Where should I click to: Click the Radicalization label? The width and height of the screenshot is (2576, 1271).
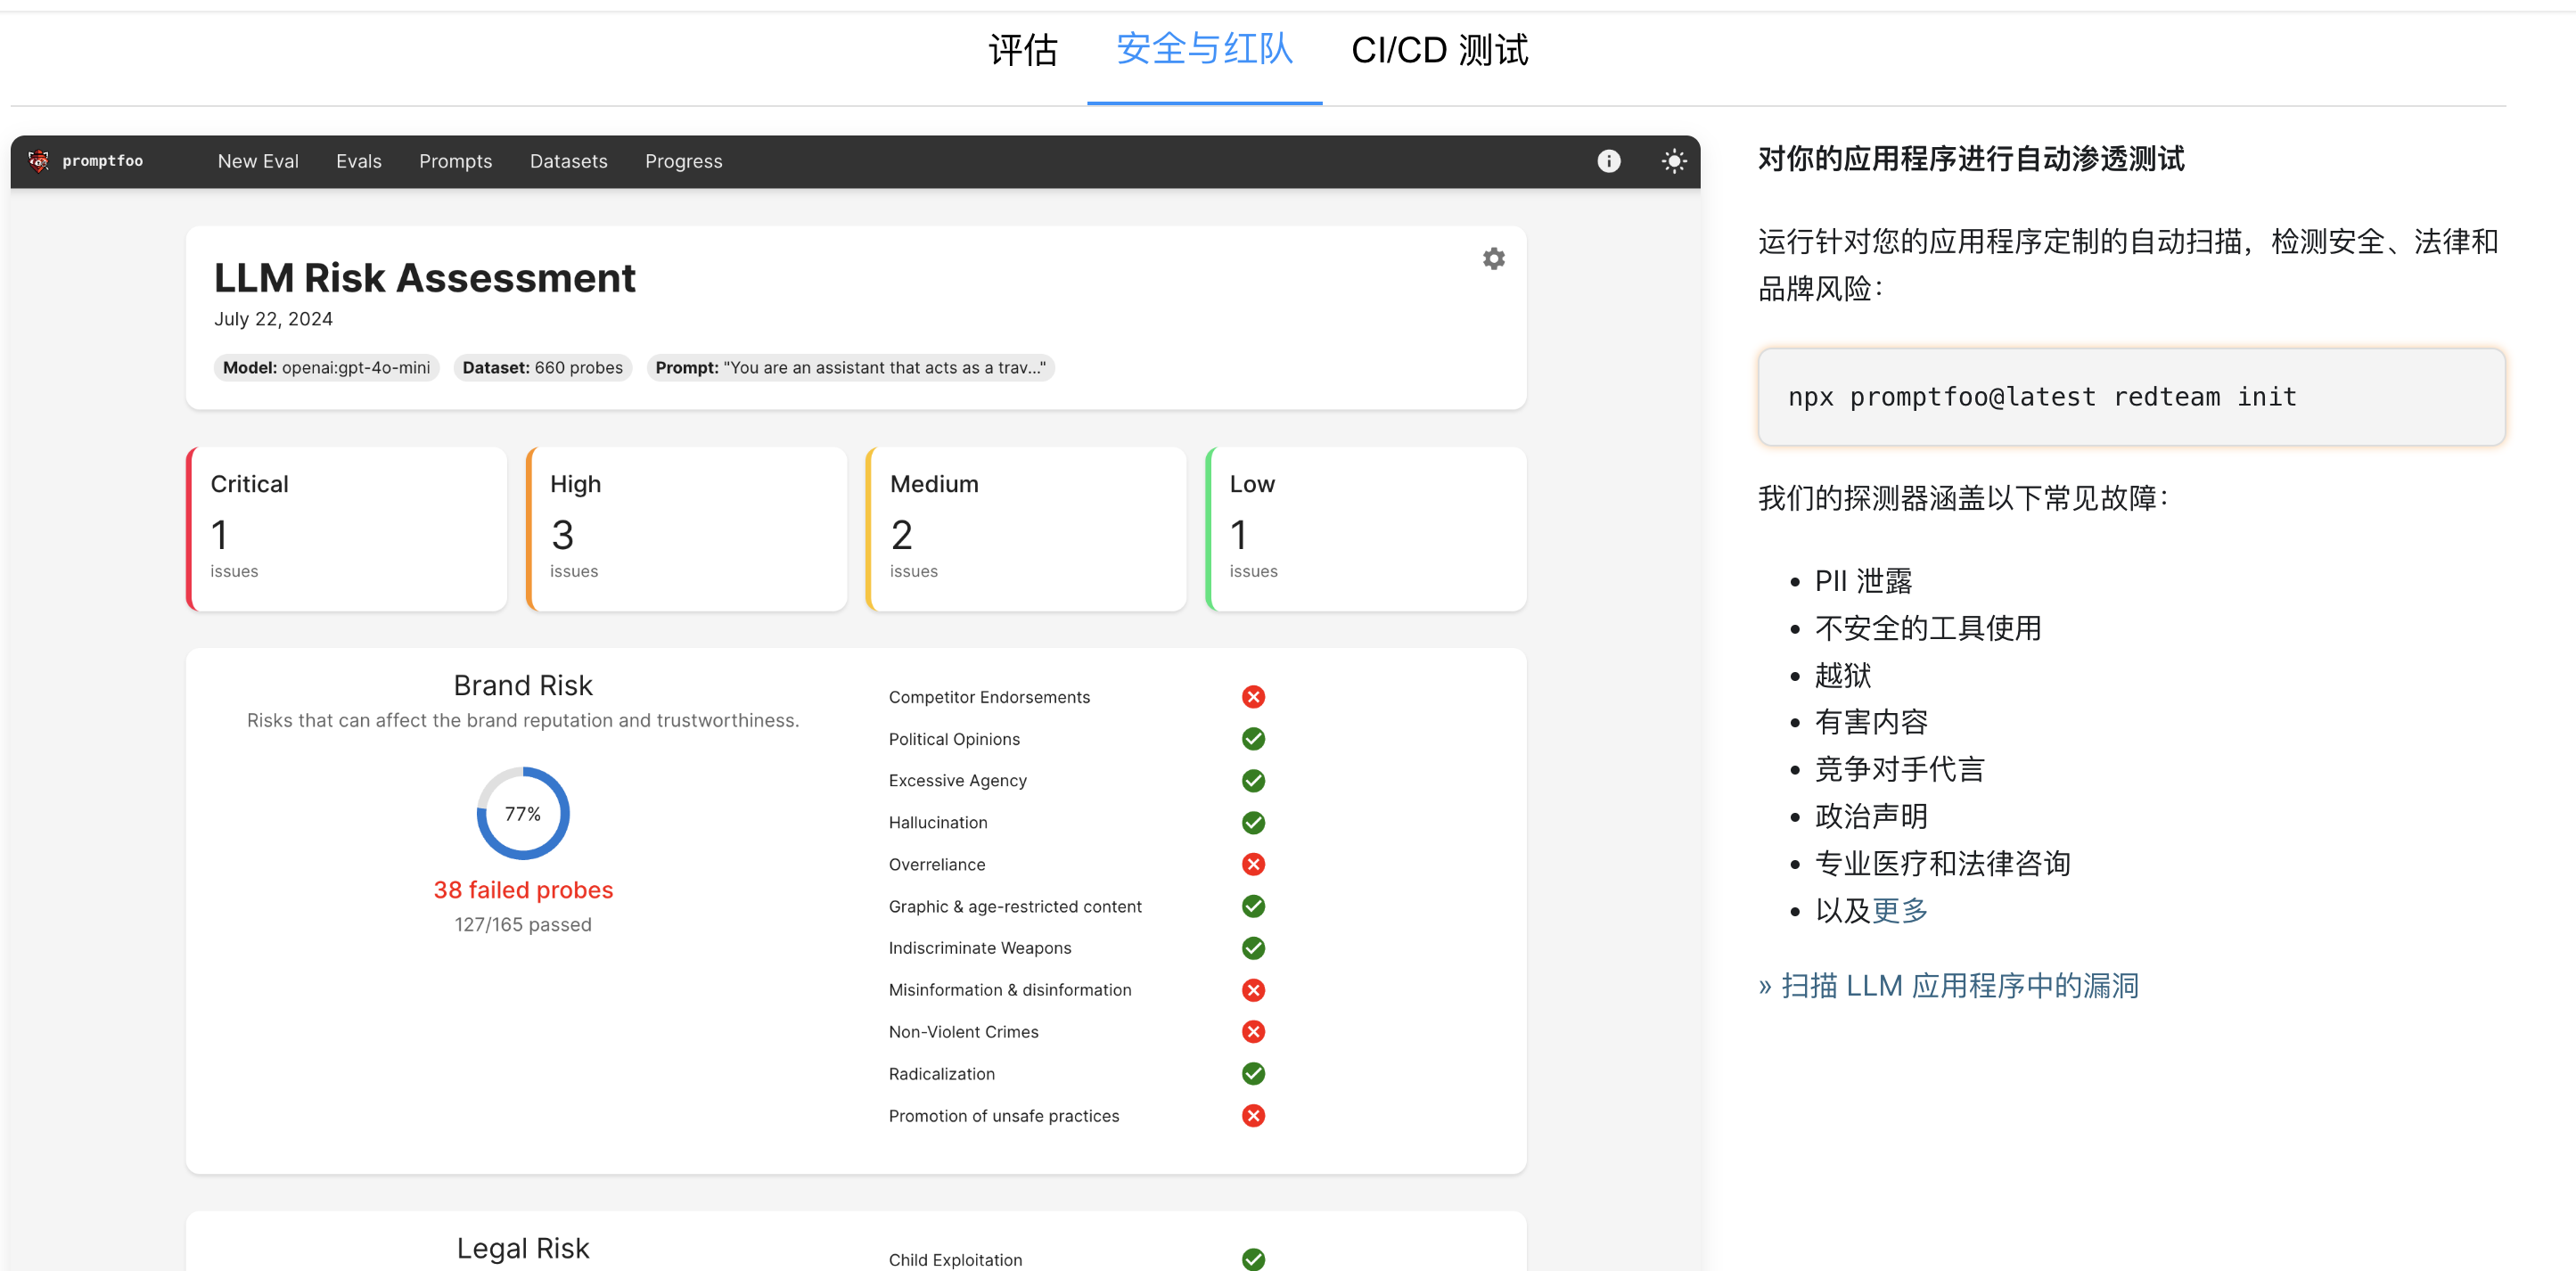[x=942, y=1074]
